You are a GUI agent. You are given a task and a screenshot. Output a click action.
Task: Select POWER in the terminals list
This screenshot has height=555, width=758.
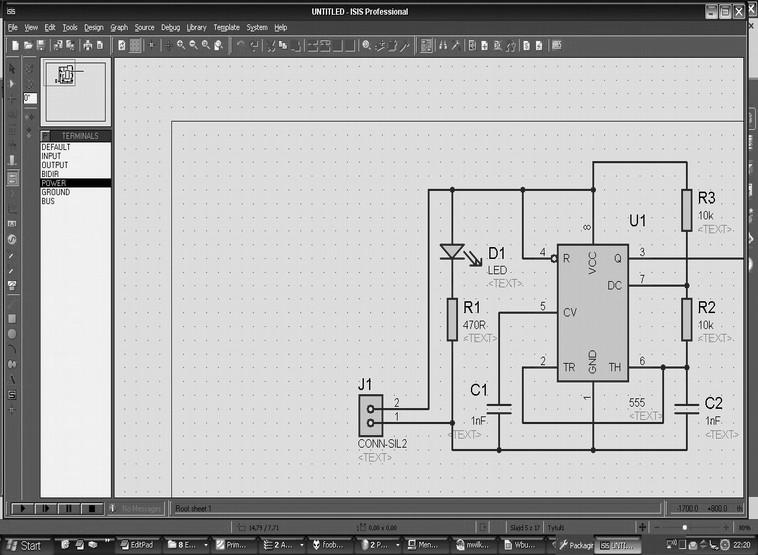(75, 183)
